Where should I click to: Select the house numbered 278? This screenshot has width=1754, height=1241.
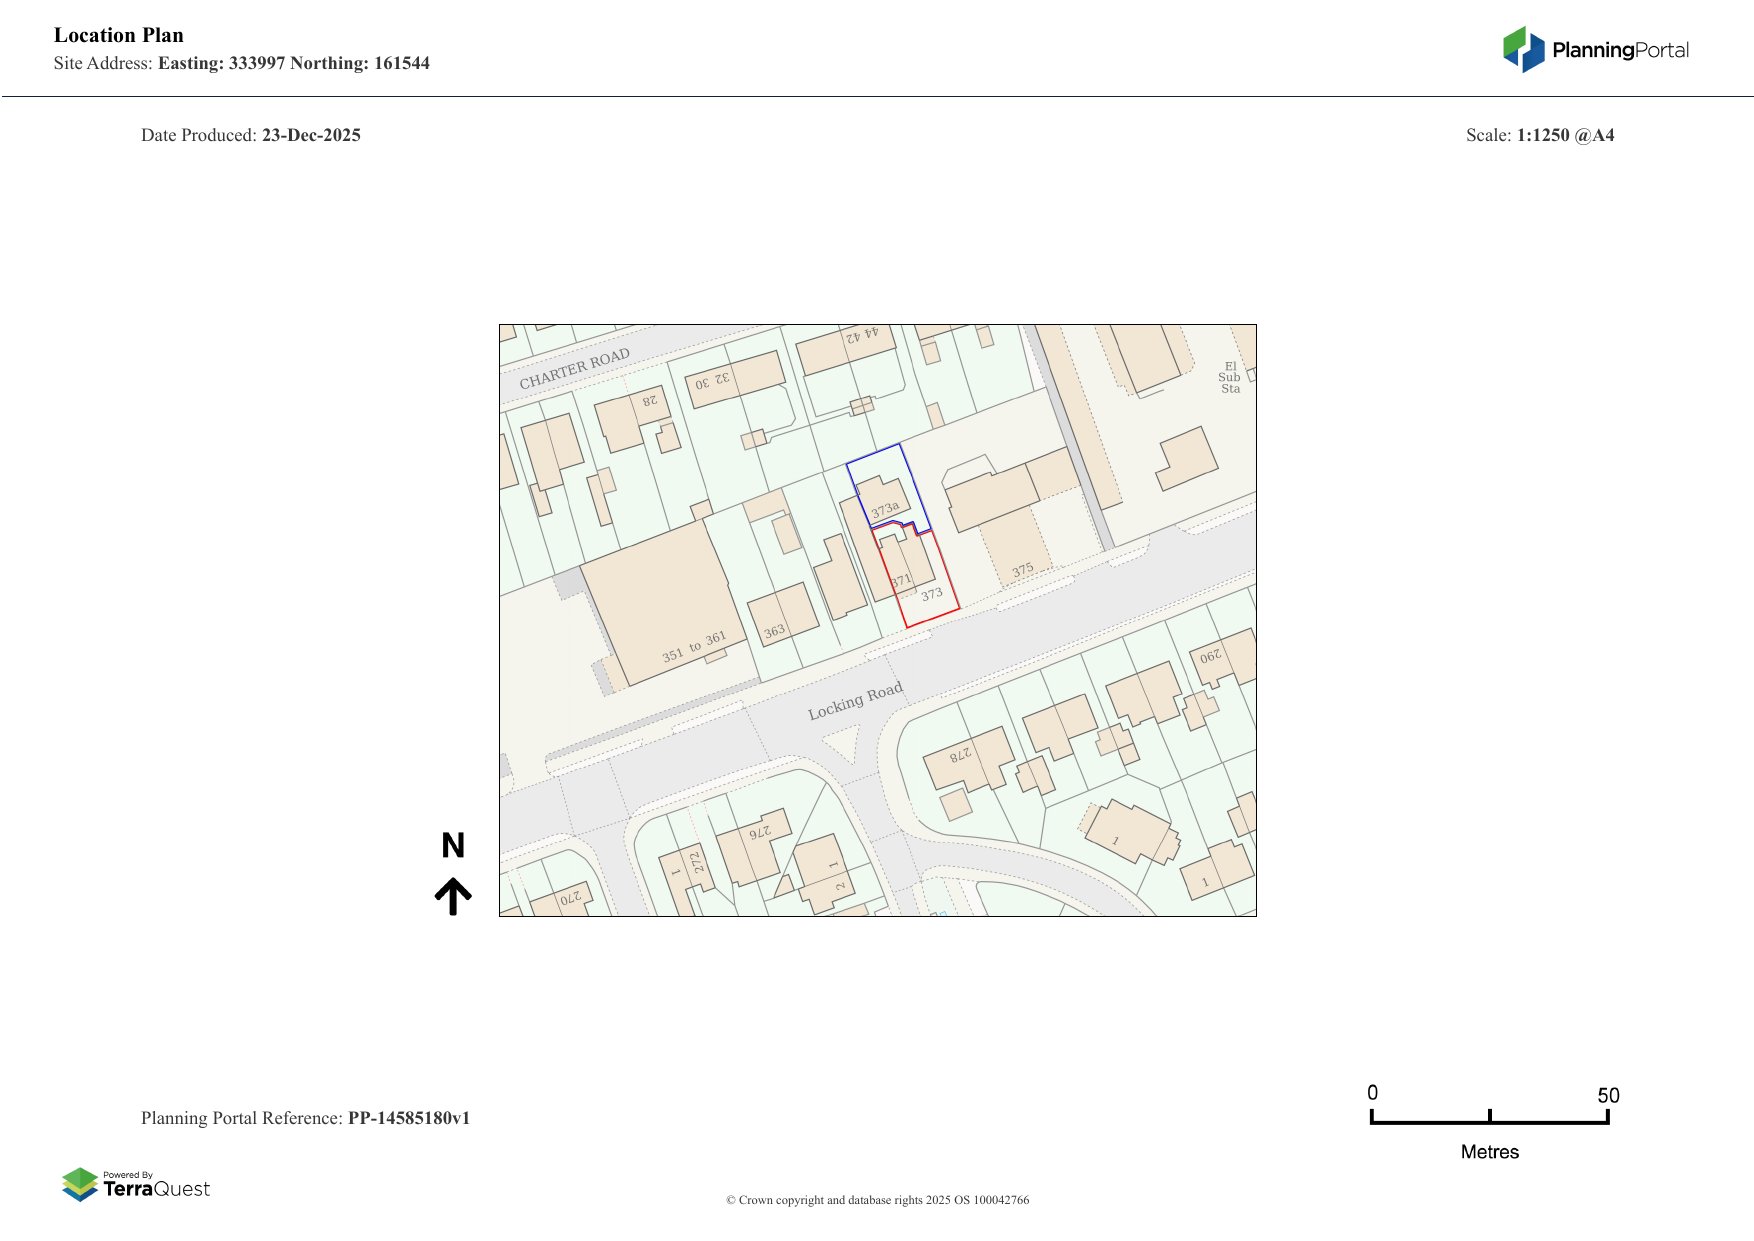[966, 759]
